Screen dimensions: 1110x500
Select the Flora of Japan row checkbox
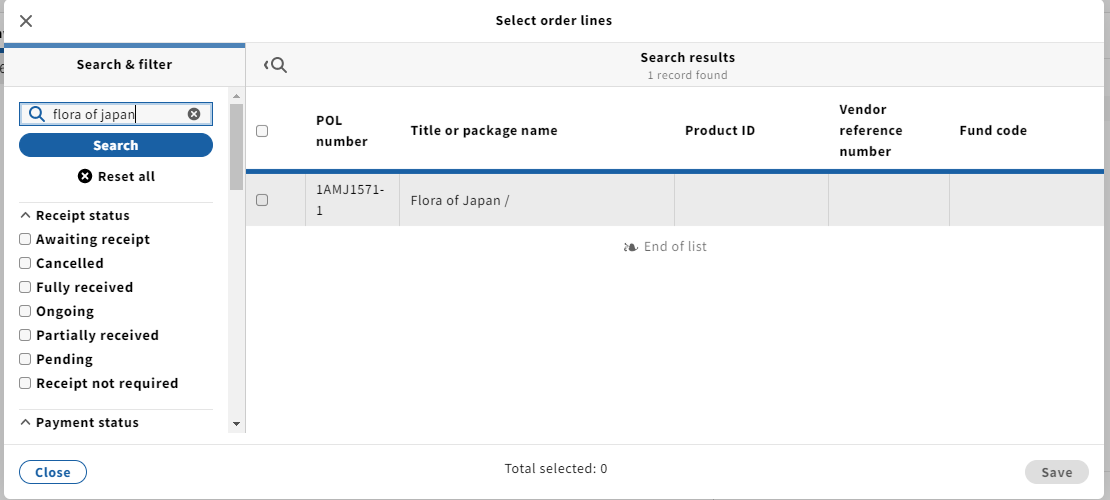262,200
